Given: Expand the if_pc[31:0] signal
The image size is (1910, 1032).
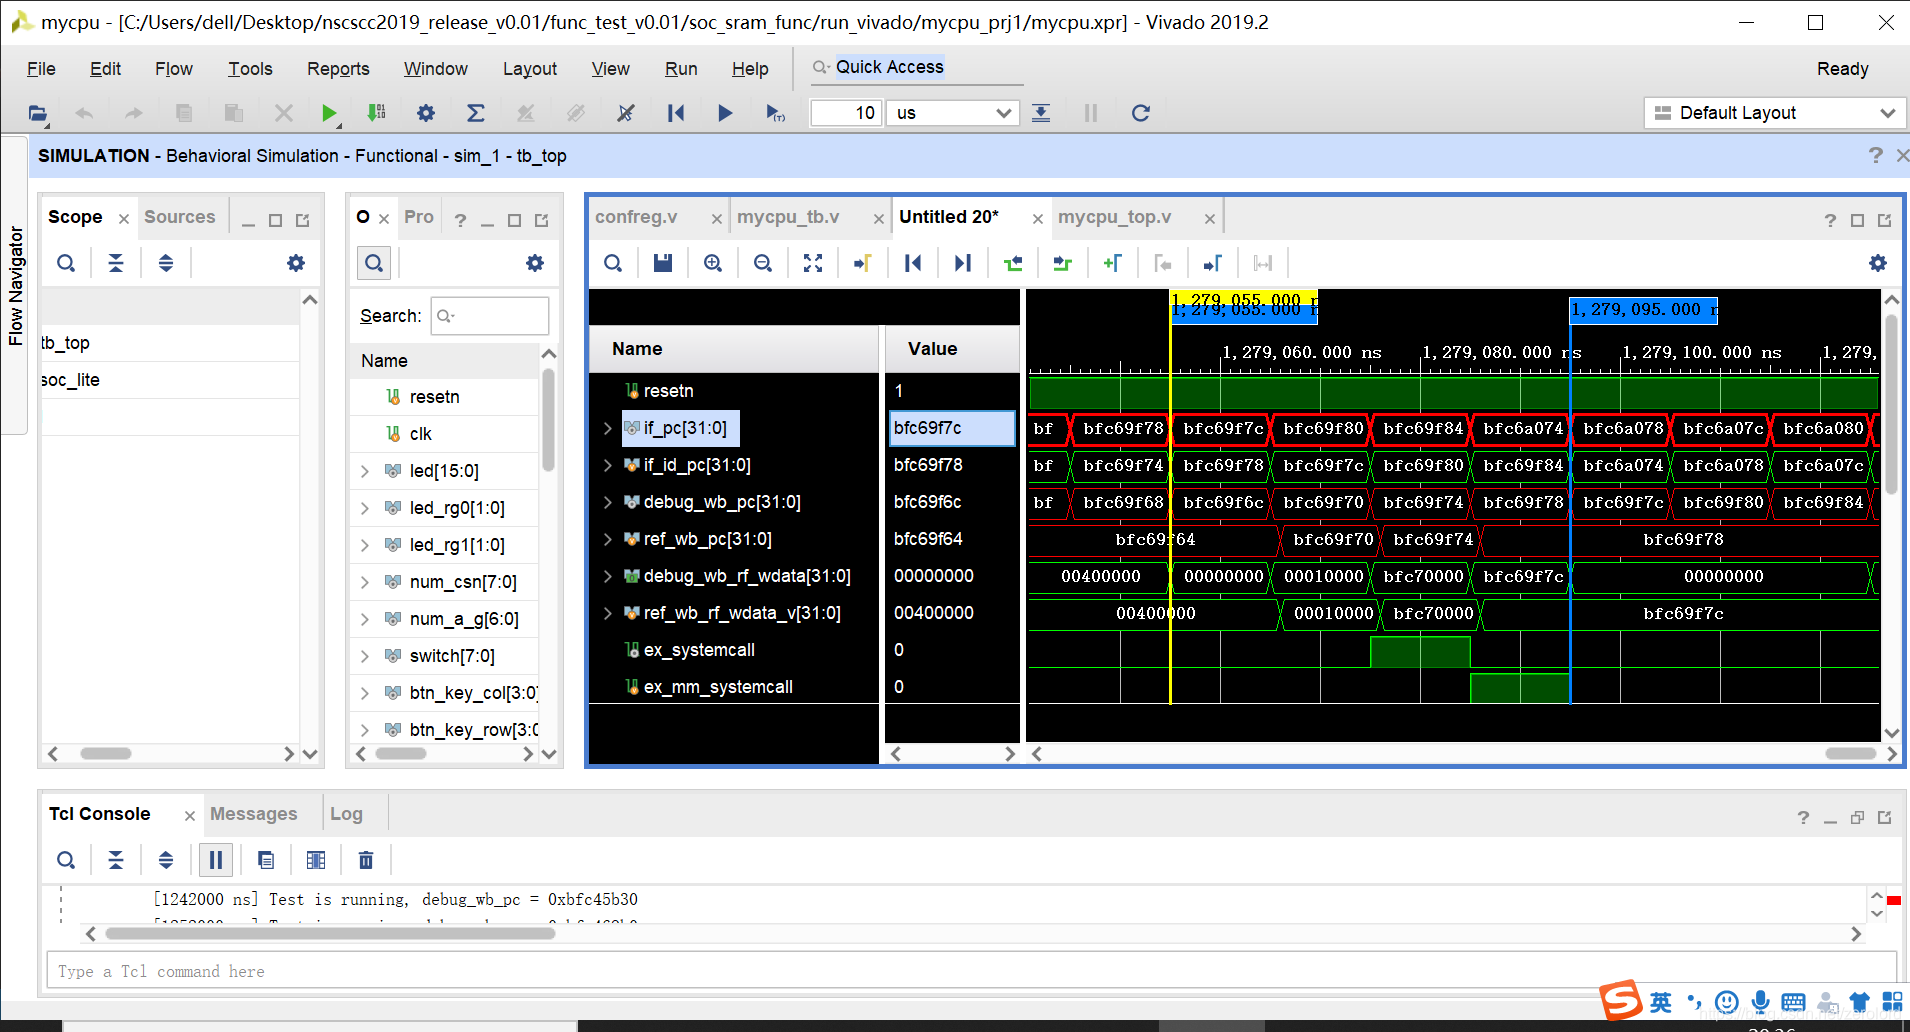Looking at the screenshot, I should (x=607, y=428).
